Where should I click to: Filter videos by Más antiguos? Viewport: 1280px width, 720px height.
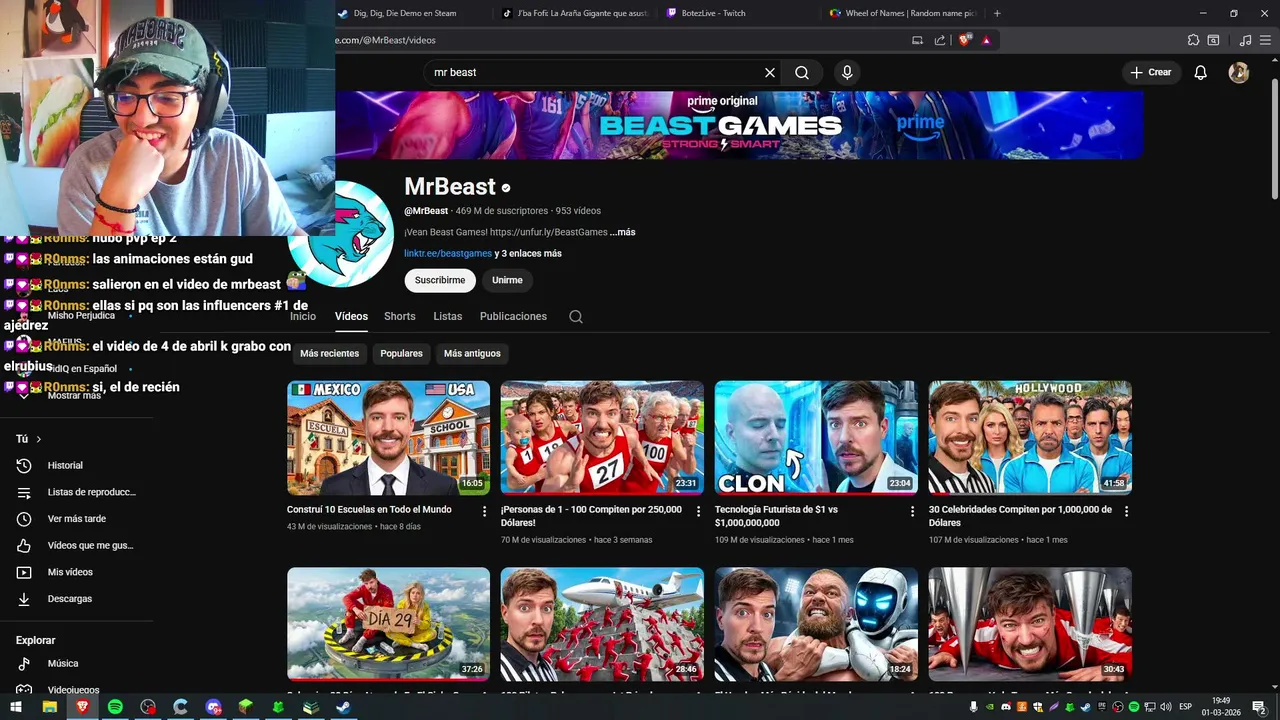click(472, 353)
